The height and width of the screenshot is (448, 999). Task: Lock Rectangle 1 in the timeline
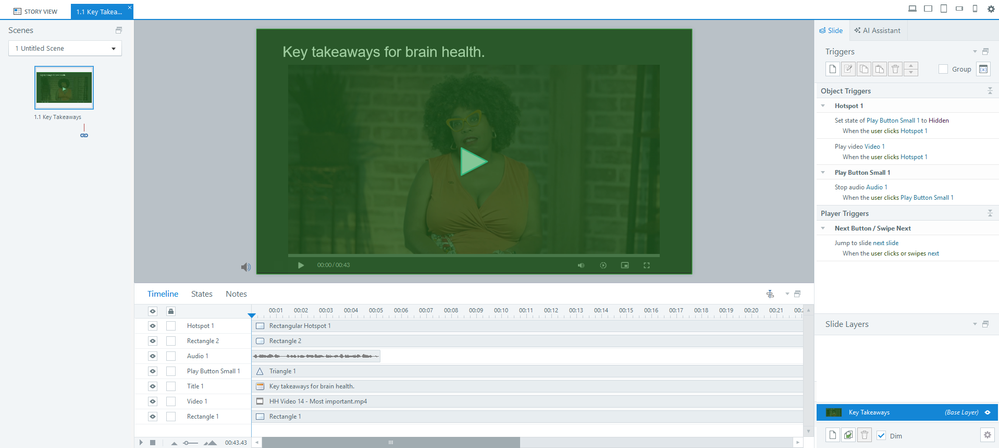point(171,416)
